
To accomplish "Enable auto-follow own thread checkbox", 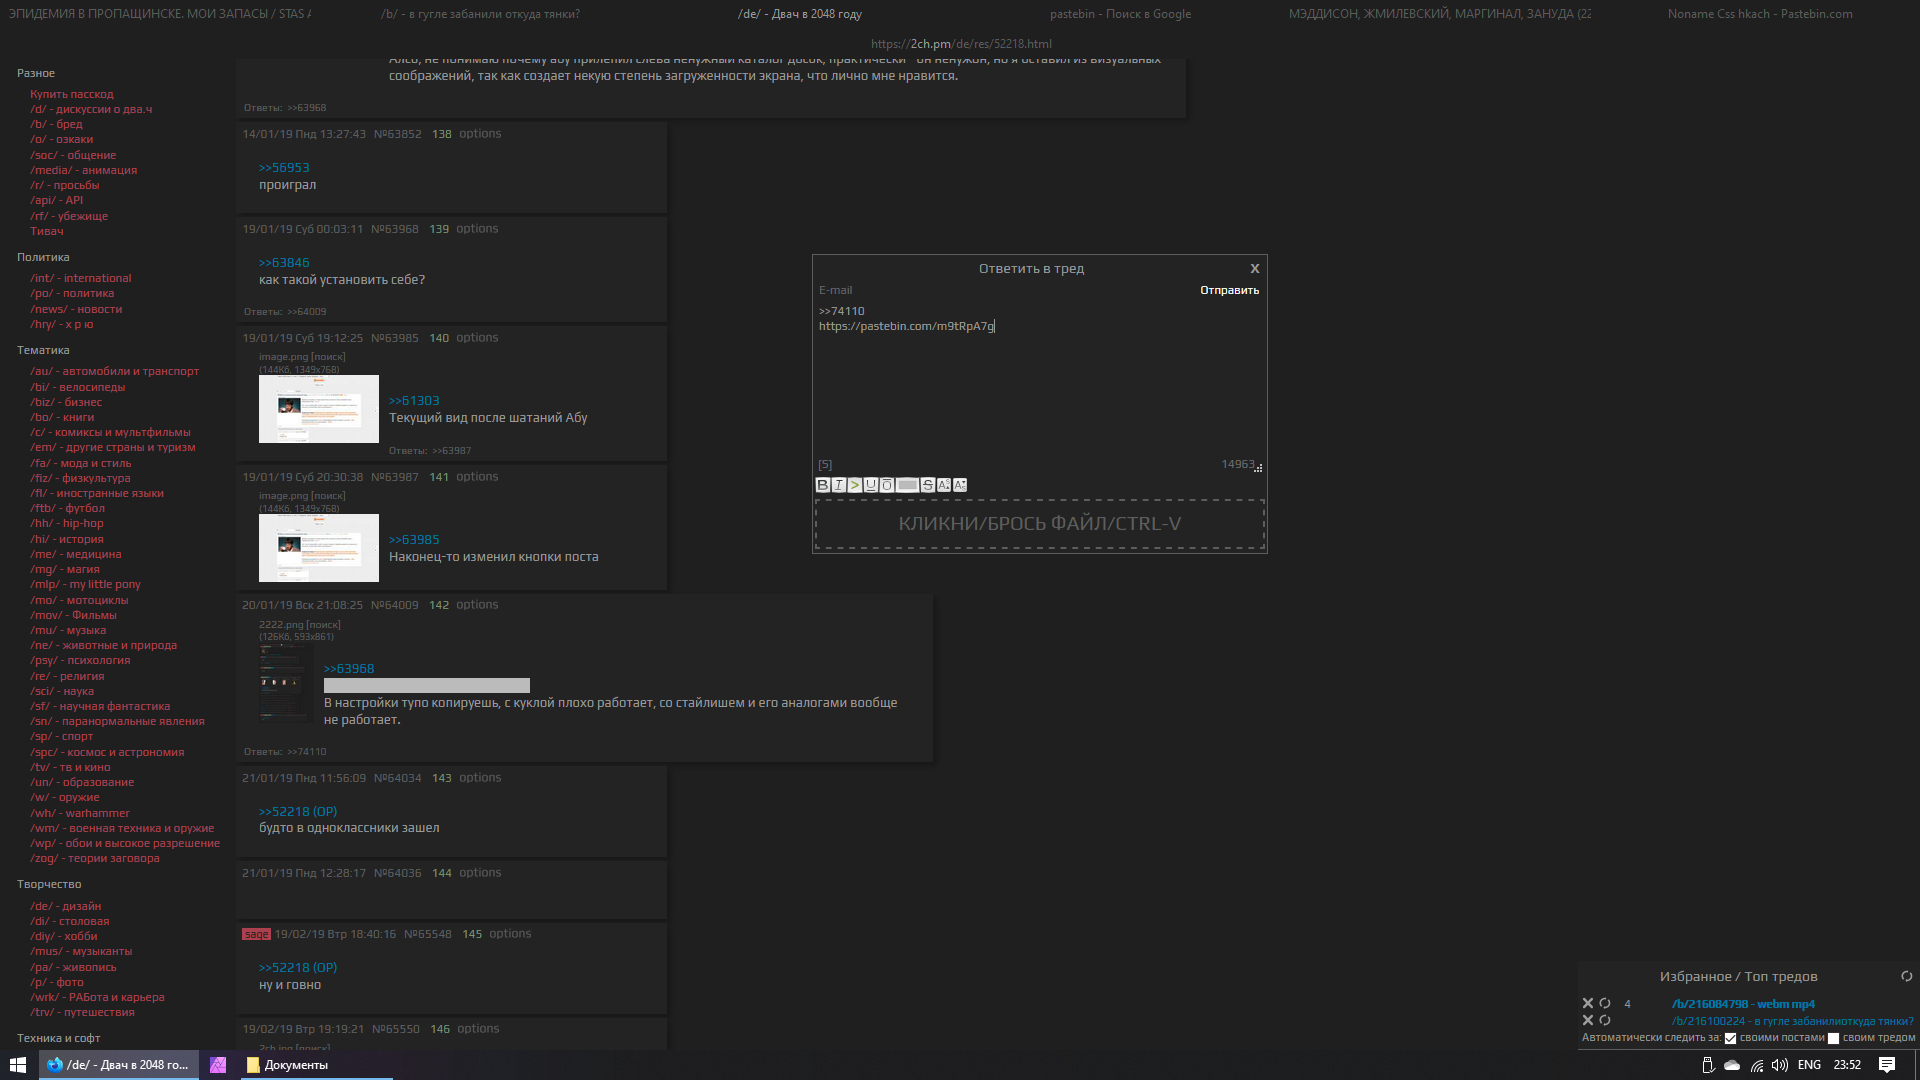I will [x=1833, y=1038].
